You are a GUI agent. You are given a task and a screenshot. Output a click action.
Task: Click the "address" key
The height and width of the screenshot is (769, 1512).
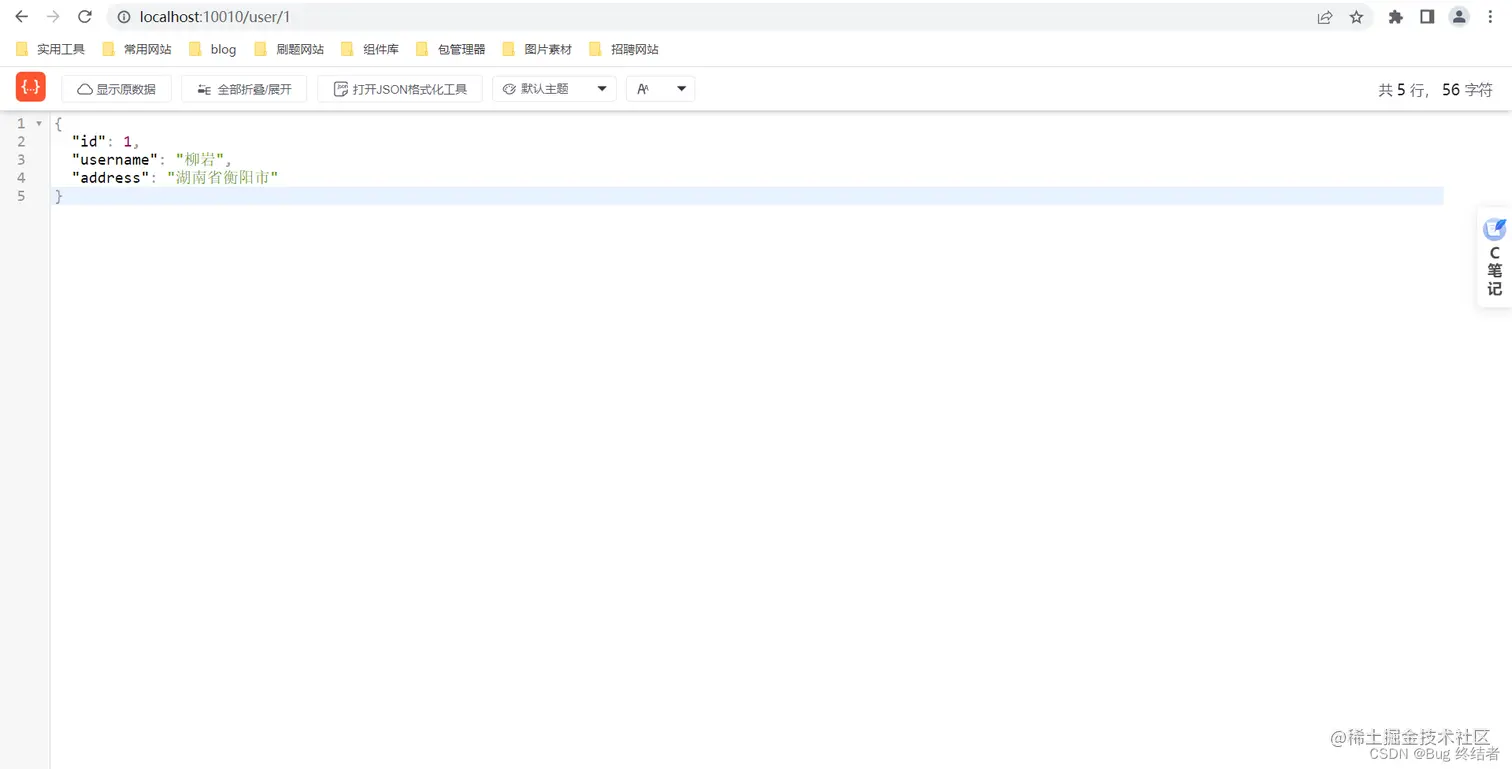pos(110,178)
